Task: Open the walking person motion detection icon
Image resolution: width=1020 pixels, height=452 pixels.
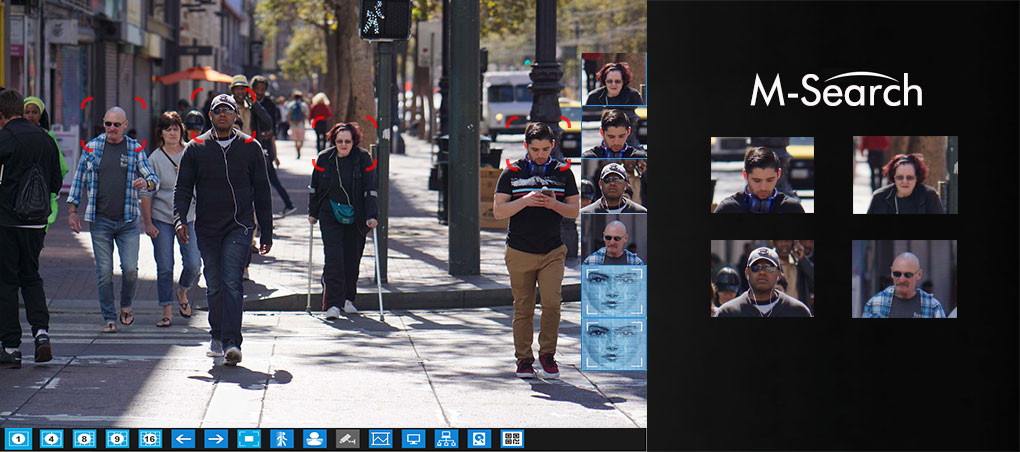Action: coord(282,438)
